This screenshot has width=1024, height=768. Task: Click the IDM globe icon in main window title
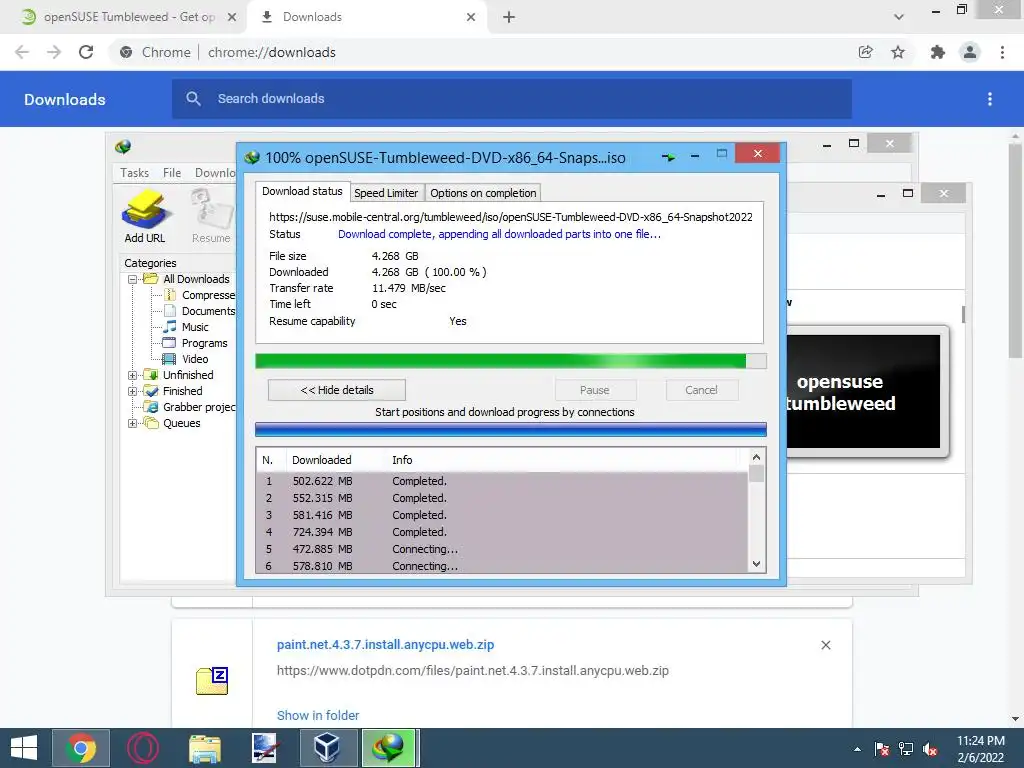coord(123,147)
